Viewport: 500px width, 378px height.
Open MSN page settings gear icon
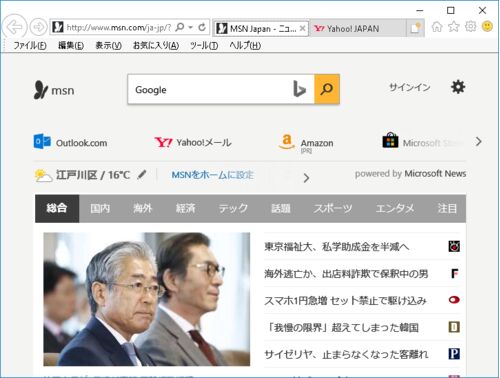coord(458,87)
